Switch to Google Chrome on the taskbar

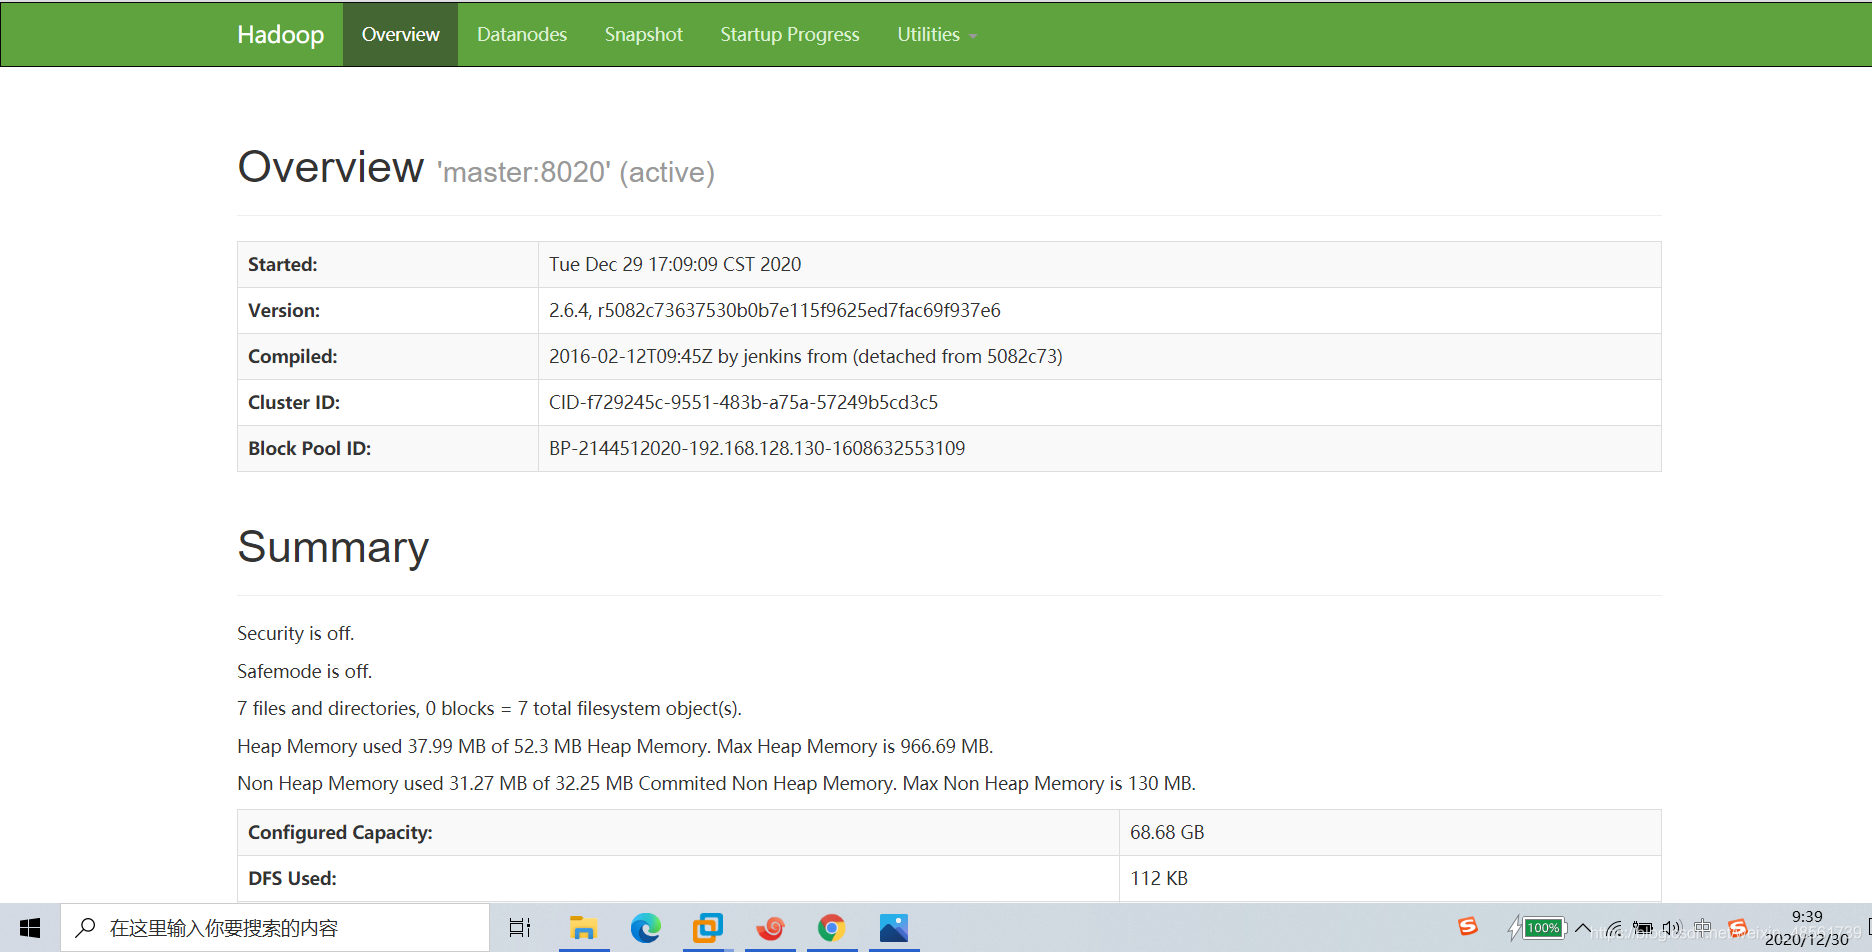pos(832,928)
